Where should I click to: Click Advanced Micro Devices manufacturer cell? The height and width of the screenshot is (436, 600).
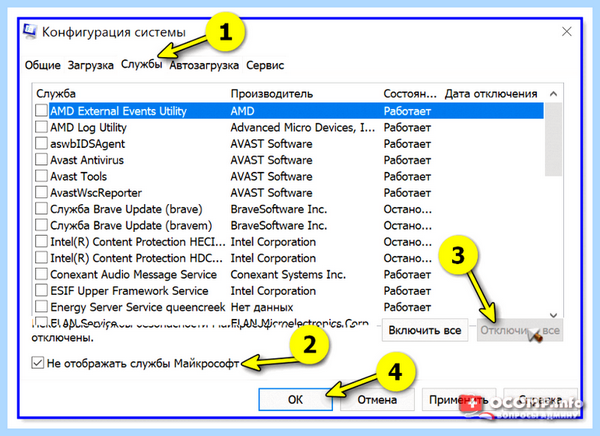point(303,127)
